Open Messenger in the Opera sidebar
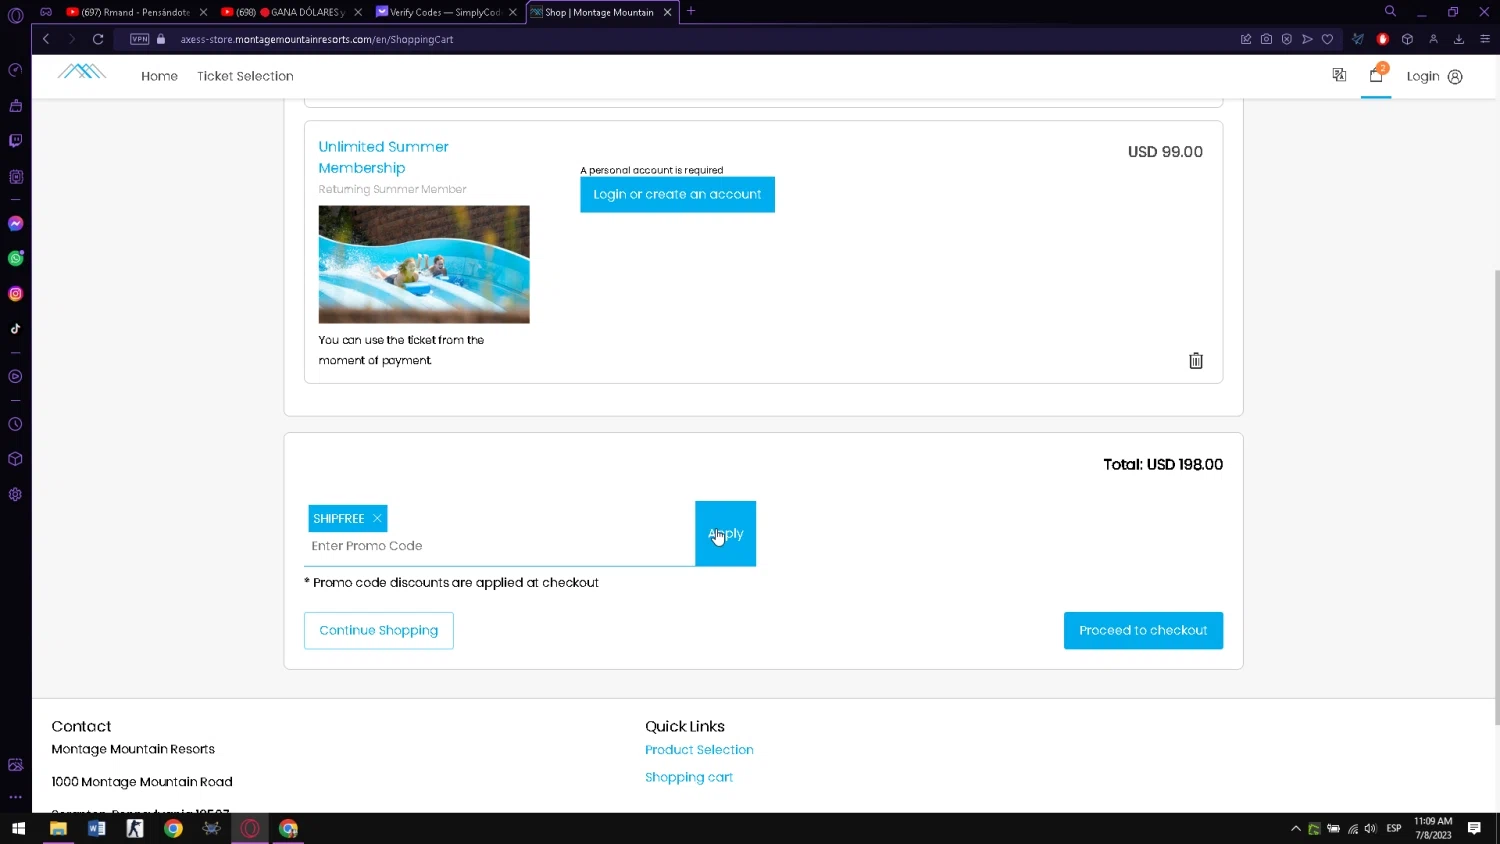Image resolution: width=1500 pixels, height=844 pixels. [x=15, y=224]
